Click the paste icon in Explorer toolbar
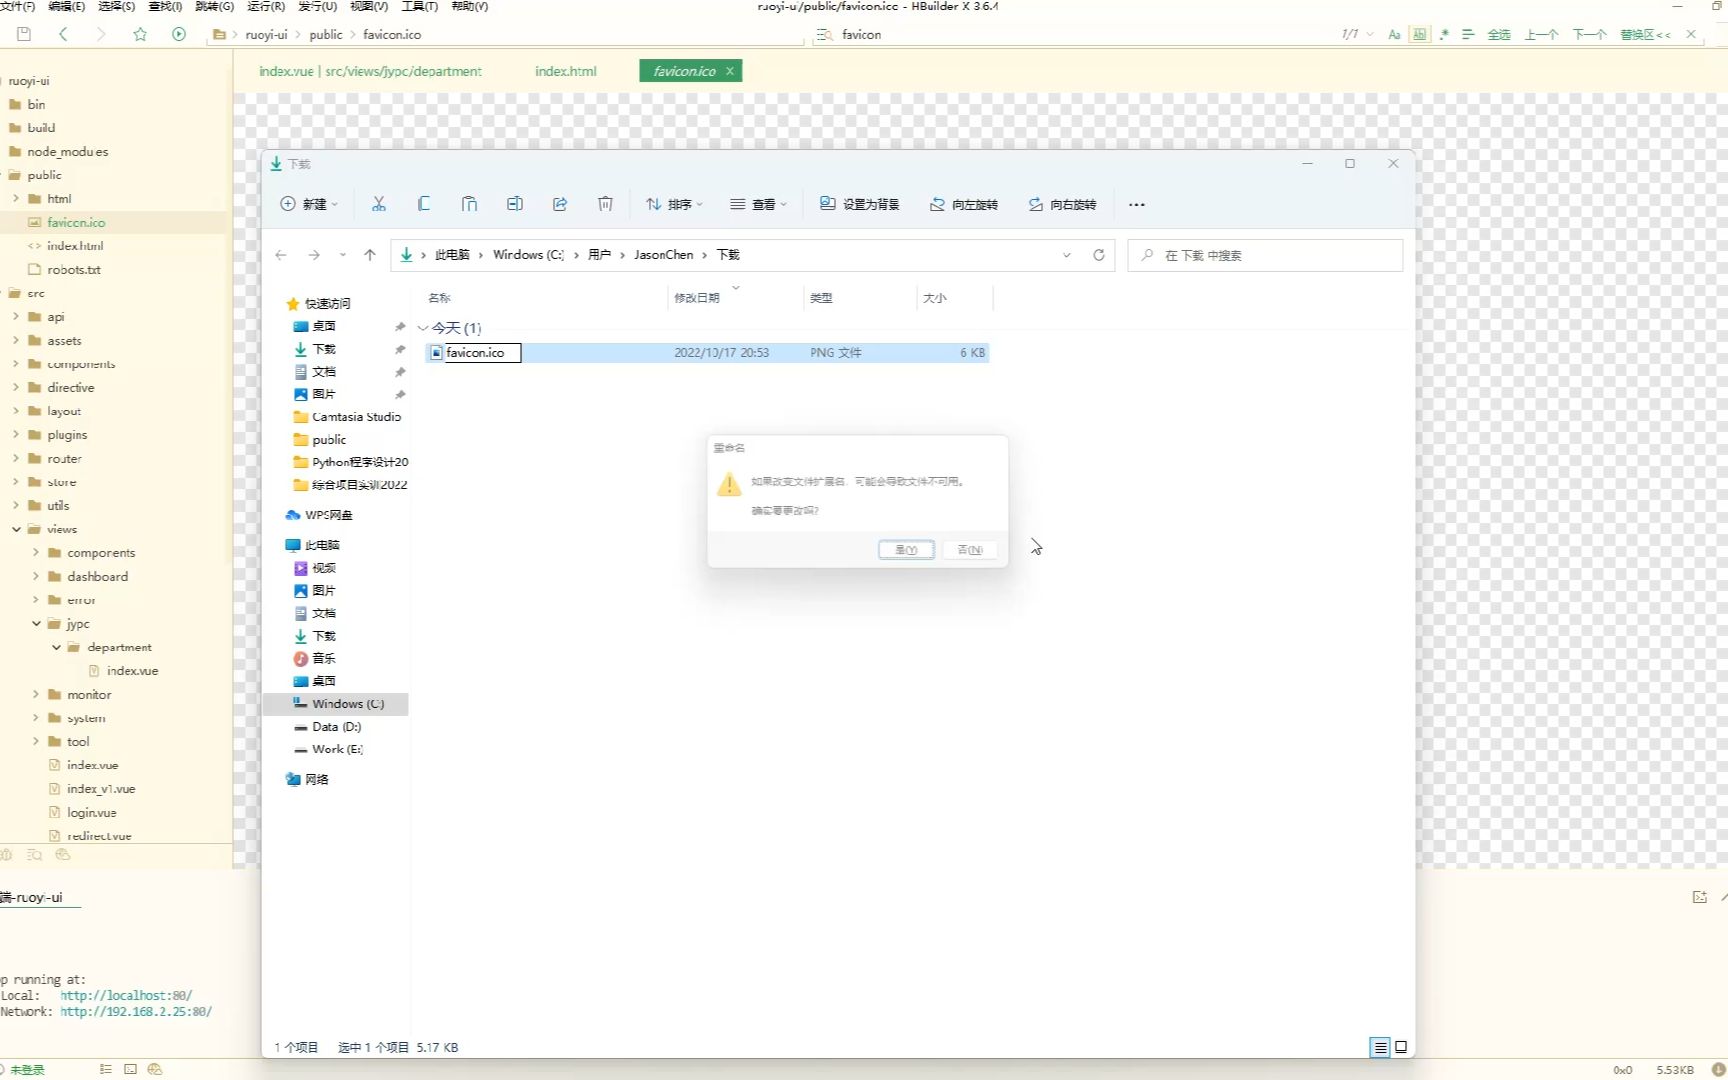Image resolution: width=1728 pixels, height=1080 pixels. point(469,204)
